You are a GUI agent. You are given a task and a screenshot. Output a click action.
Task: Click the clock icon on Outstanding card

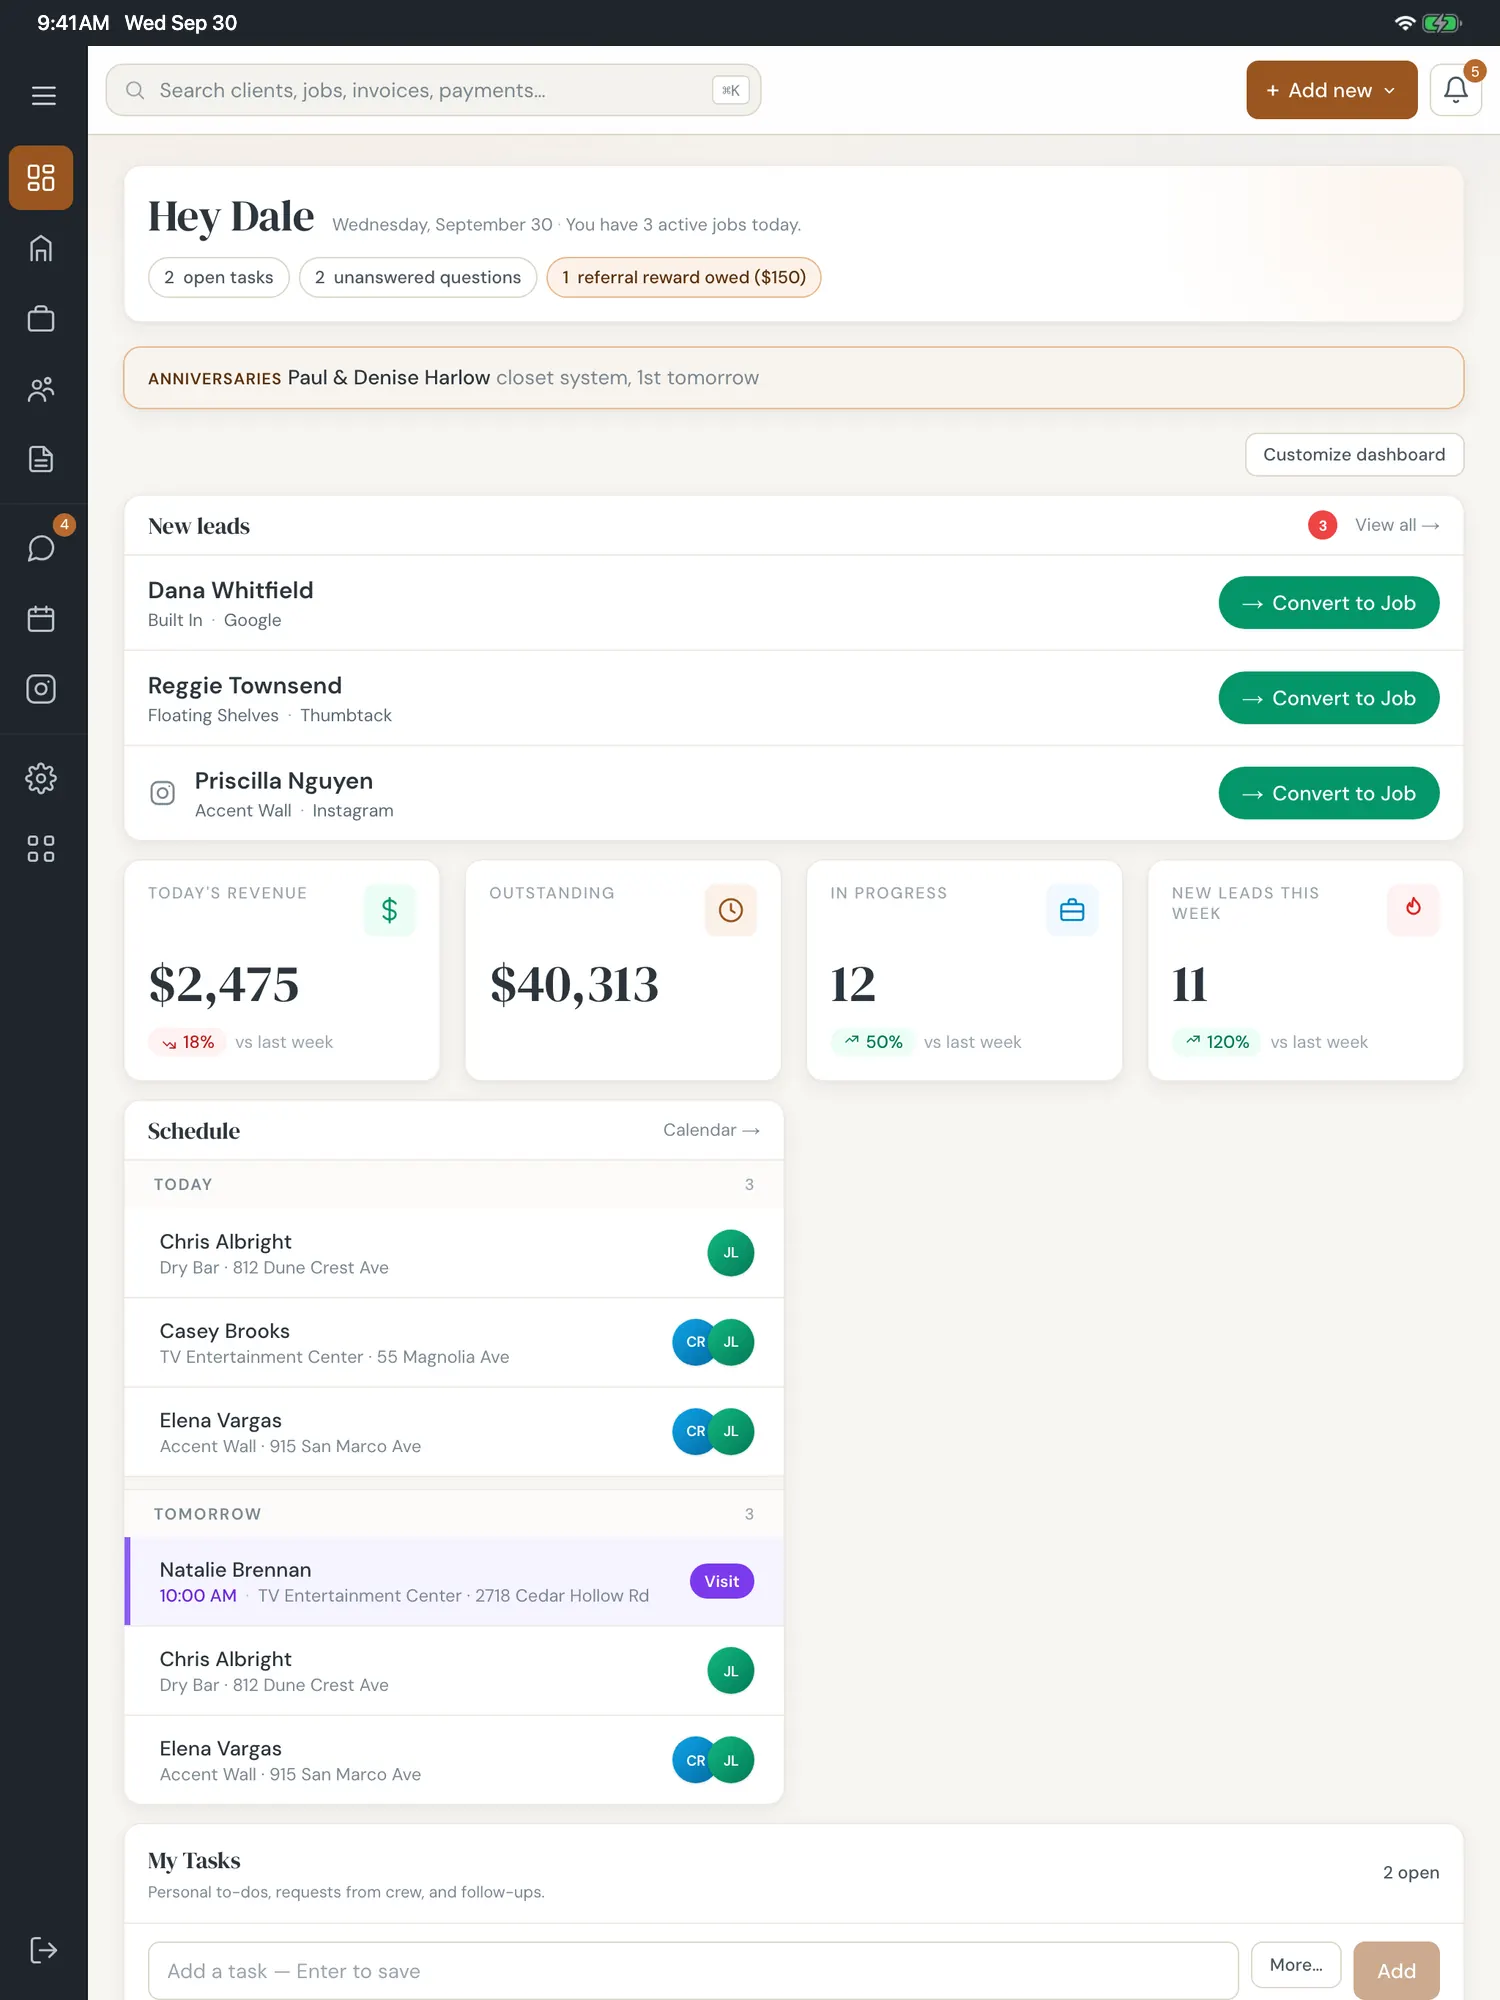coord(731,910)
